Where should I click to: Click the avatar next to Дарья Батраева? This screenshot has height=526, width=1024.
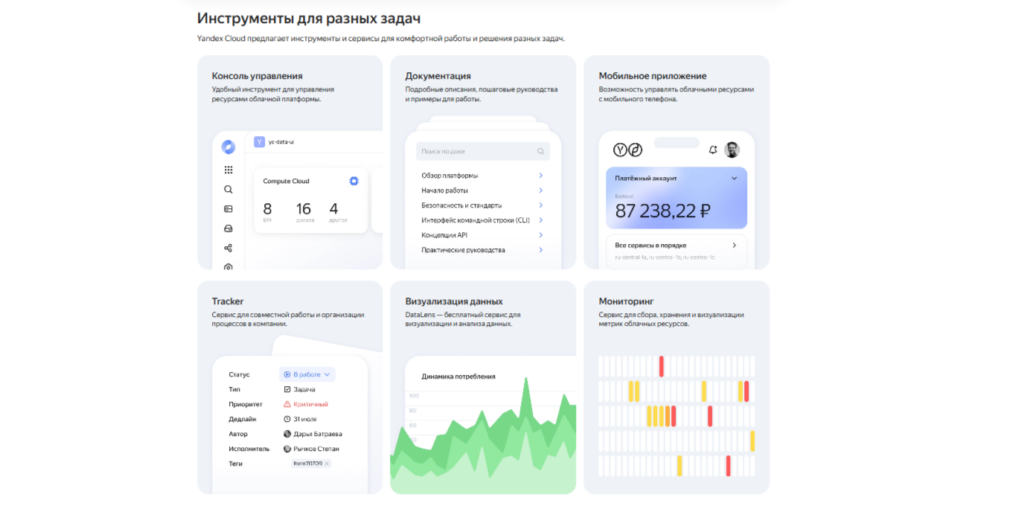(x=287, y=434)
